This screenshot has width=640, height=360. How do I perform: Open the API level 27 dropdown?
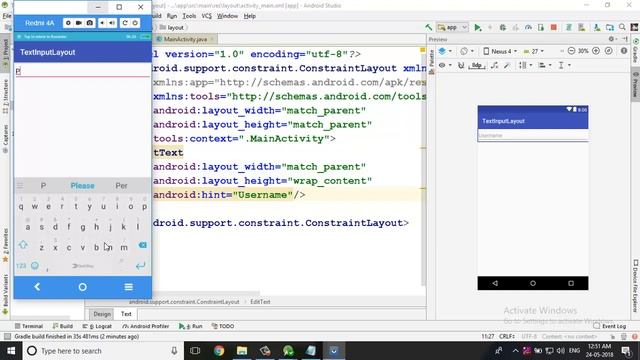[x=534, y=51]
